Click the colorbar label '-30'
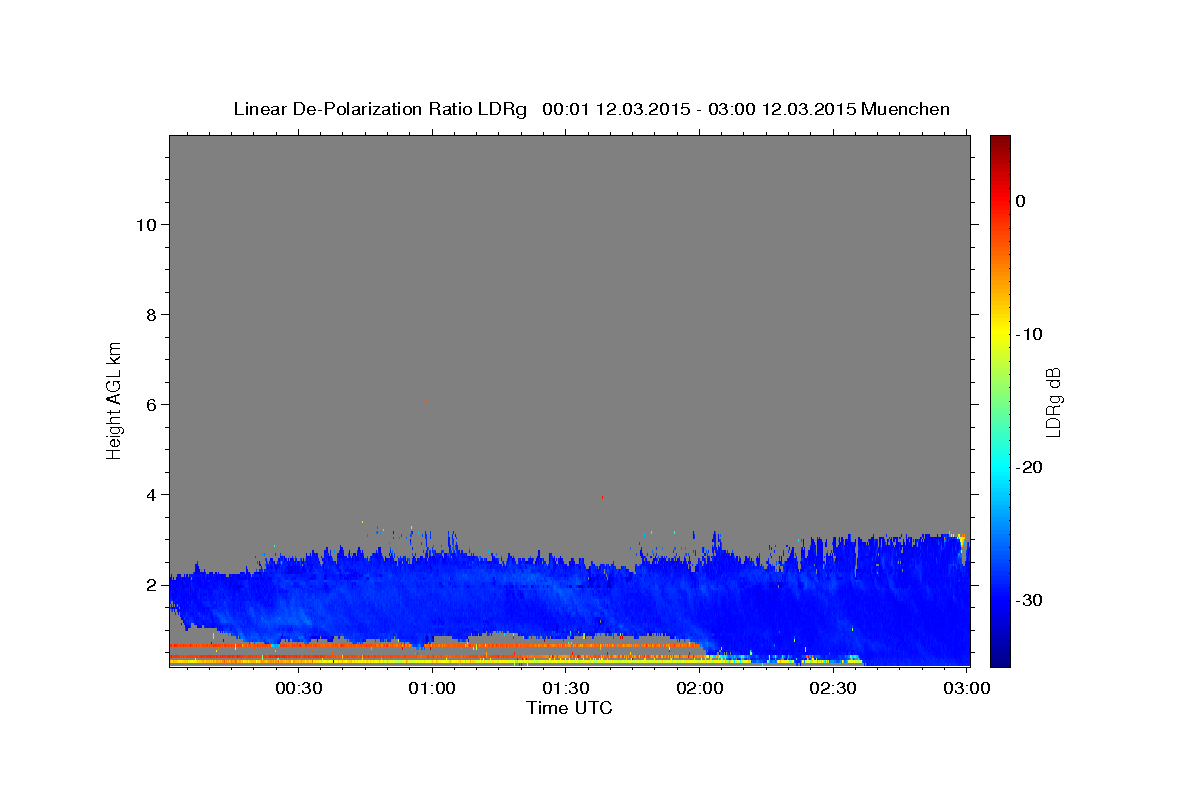The height and width of the screenshot is (800, 1200). coord(1030,600)
